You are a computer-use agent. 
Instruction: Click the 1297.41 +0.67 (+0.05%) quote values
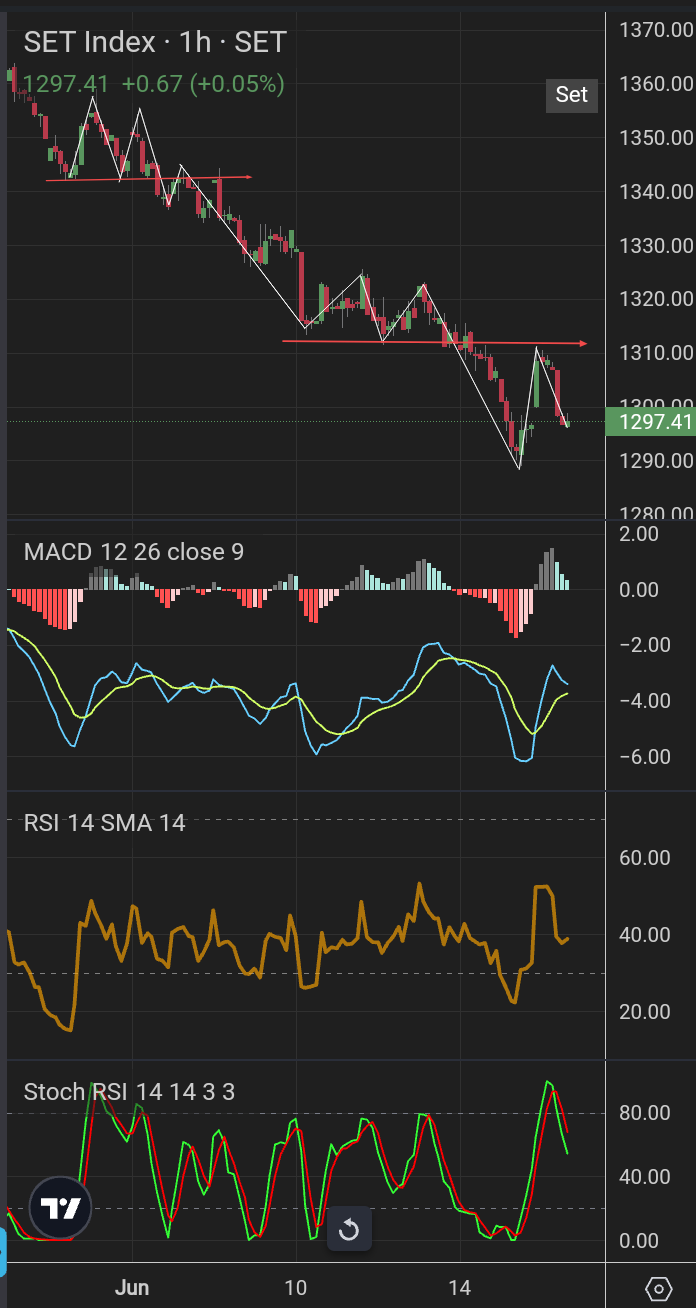click(153, 84)
